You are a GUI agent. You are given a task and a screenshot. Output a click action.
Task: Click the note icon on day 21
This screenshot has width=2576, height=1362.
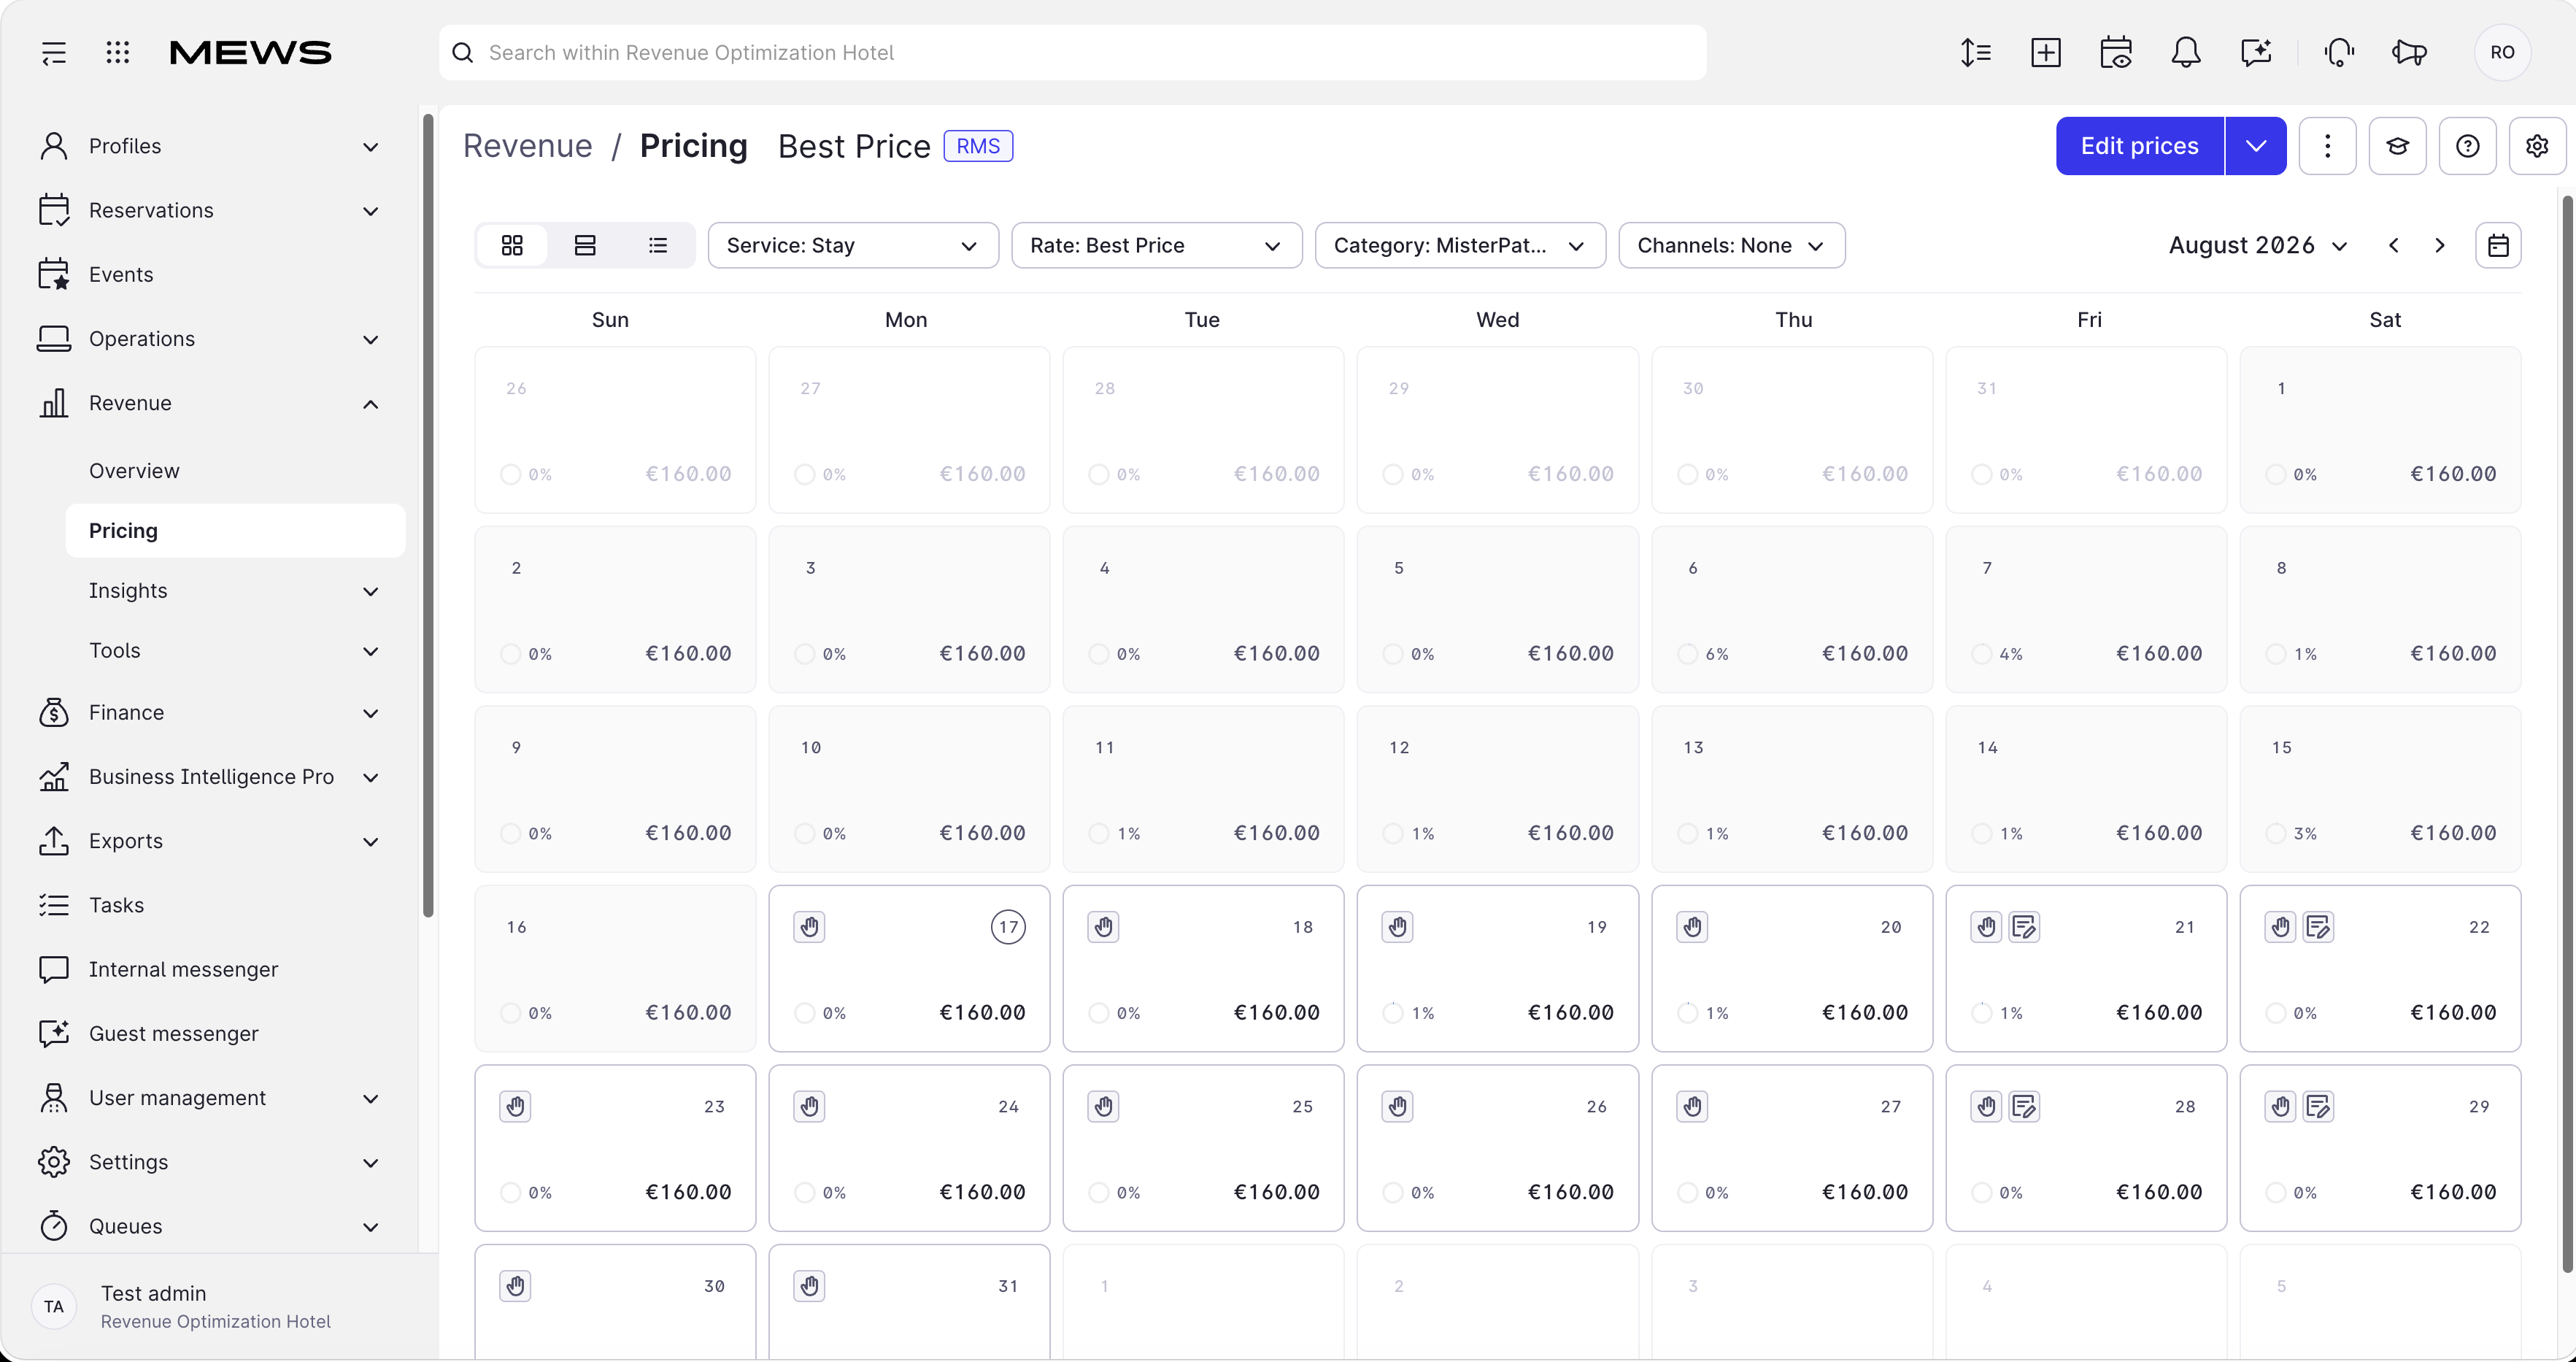2024,927
